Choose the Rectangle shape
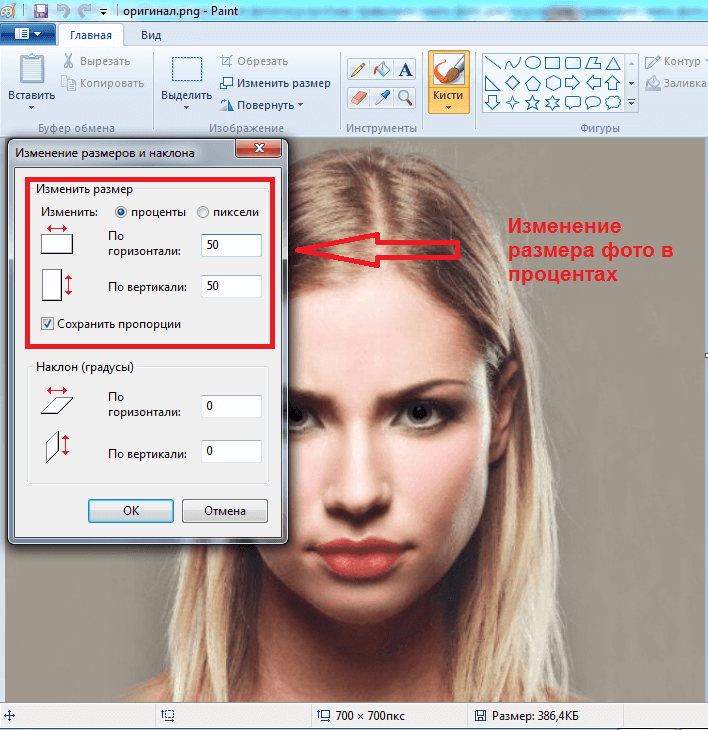Image resolution: width=708 pixels, height=730 pixels. click(553, 62)
